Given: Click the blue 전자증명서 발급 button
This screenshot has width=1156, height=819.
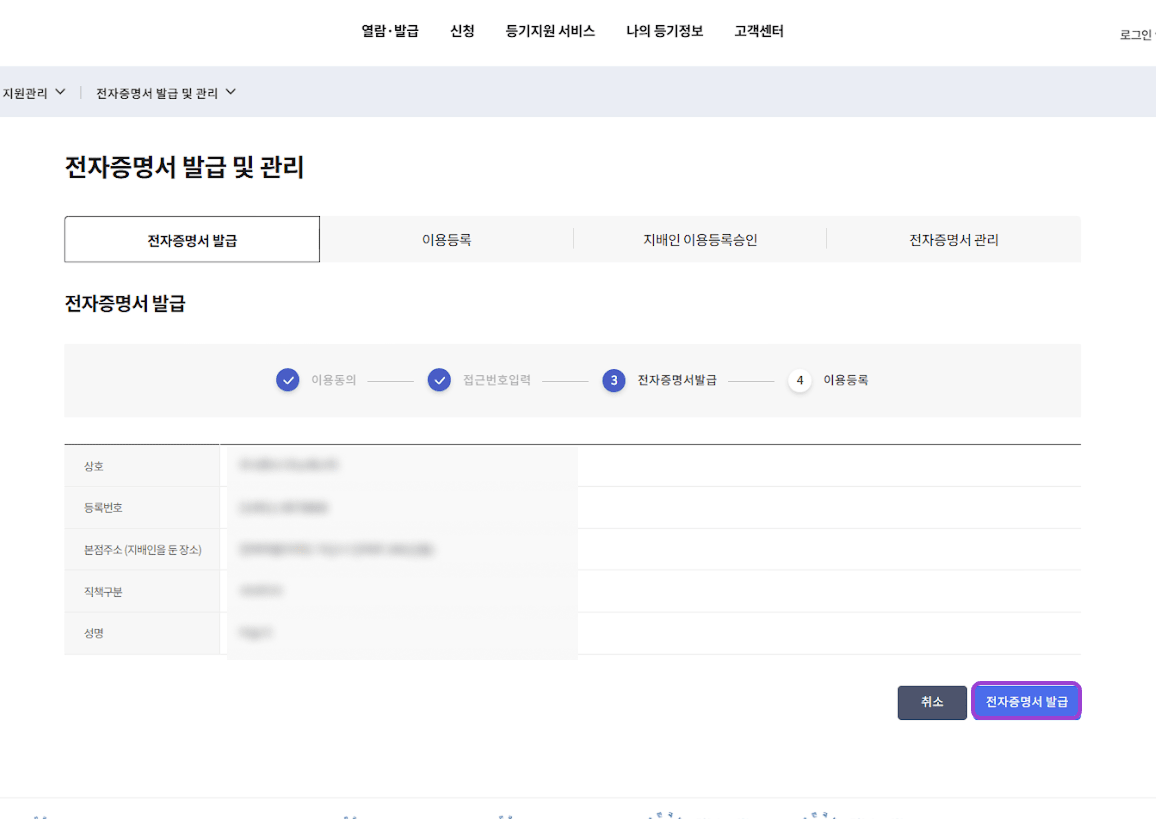Looking at the screenshot, I should (1026, 702).
